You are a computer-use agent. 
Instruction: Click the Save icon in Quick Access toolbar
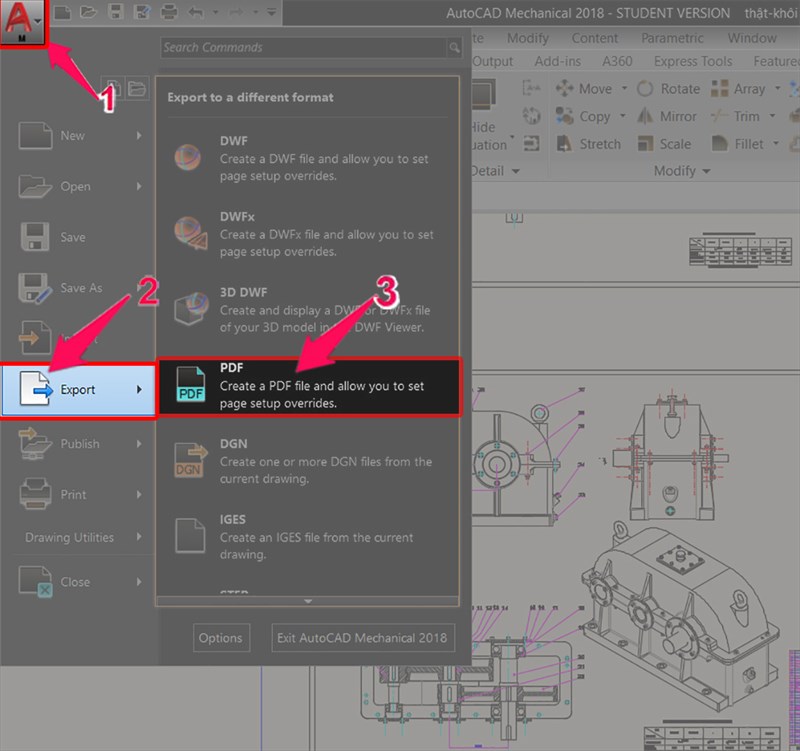pyautogui.click(x=113, y=12)
